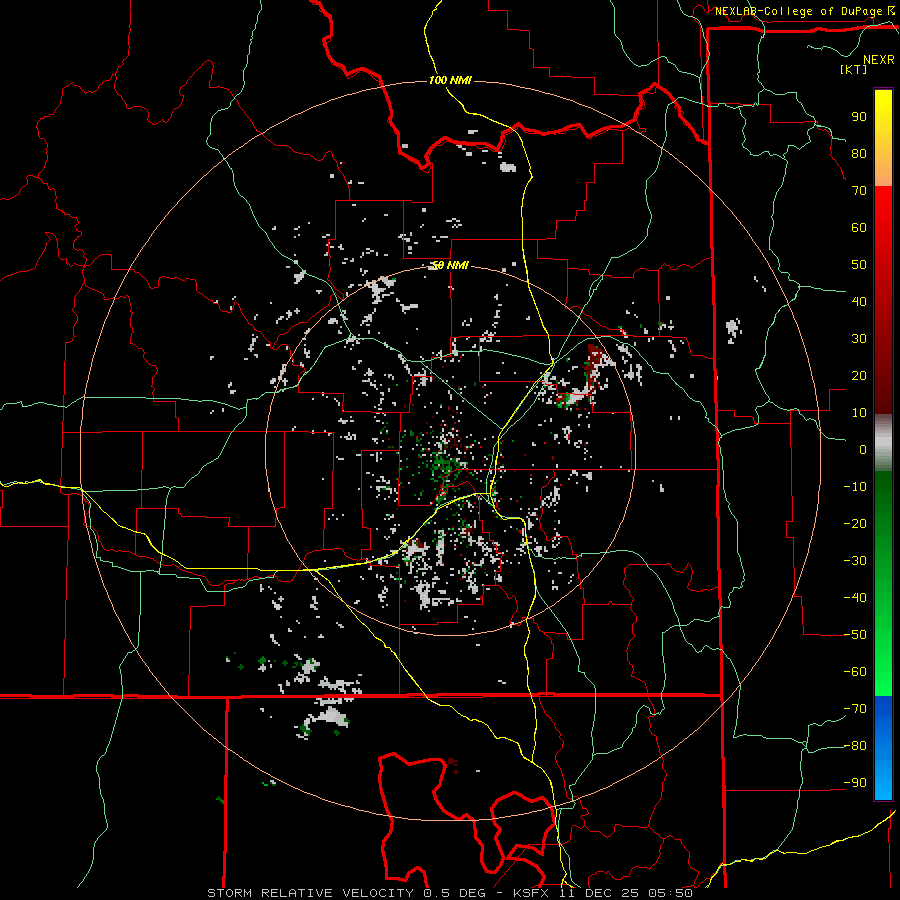Click the [KT] units label

coord(854,69)
